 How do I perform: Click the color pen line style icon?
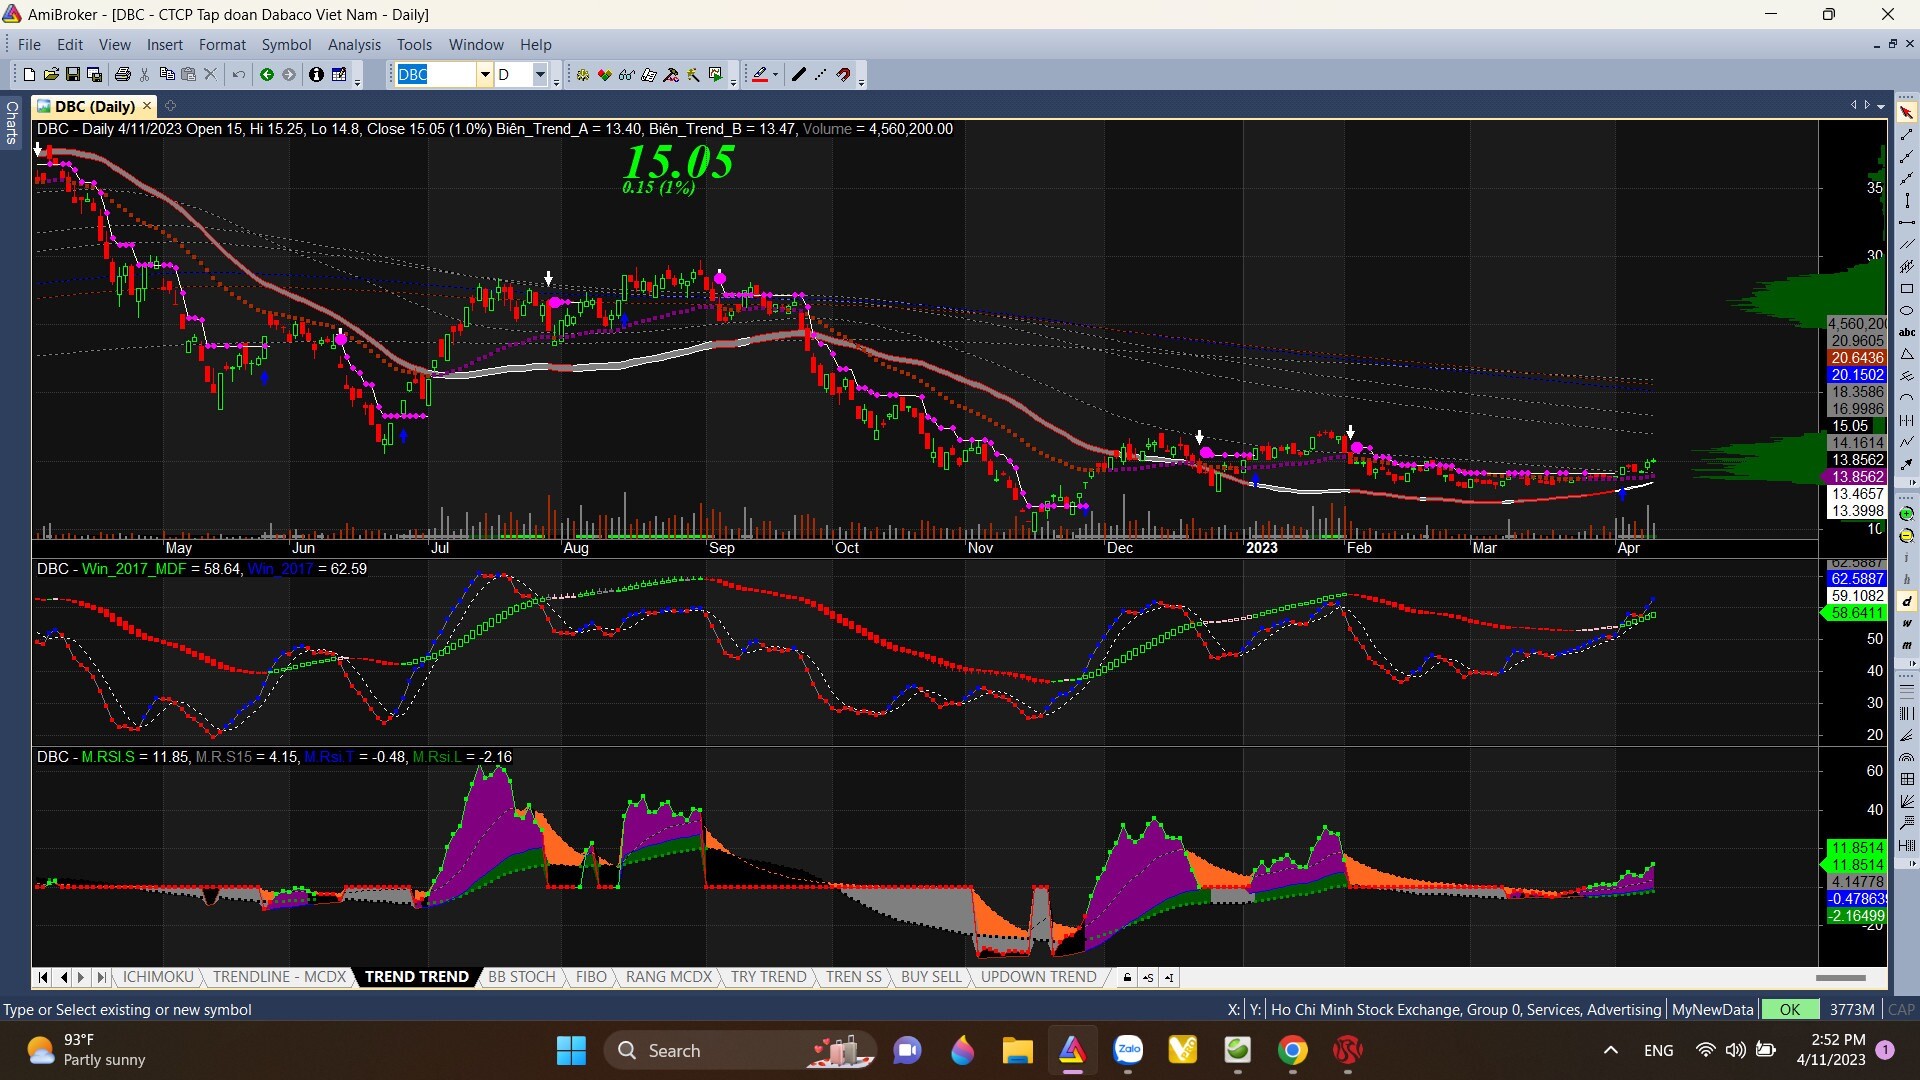coord(760,75)
